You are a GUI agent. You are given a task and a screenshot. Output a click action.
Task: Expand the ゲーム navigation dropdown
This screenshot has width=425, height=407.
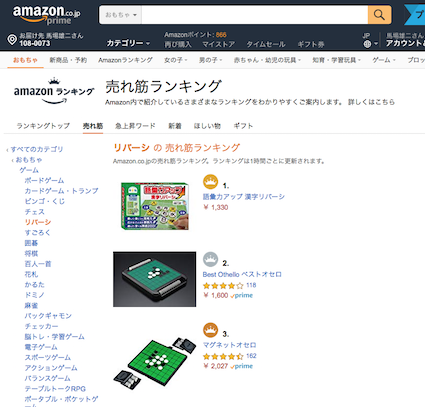pyautogui.click(x=384, y=60)
